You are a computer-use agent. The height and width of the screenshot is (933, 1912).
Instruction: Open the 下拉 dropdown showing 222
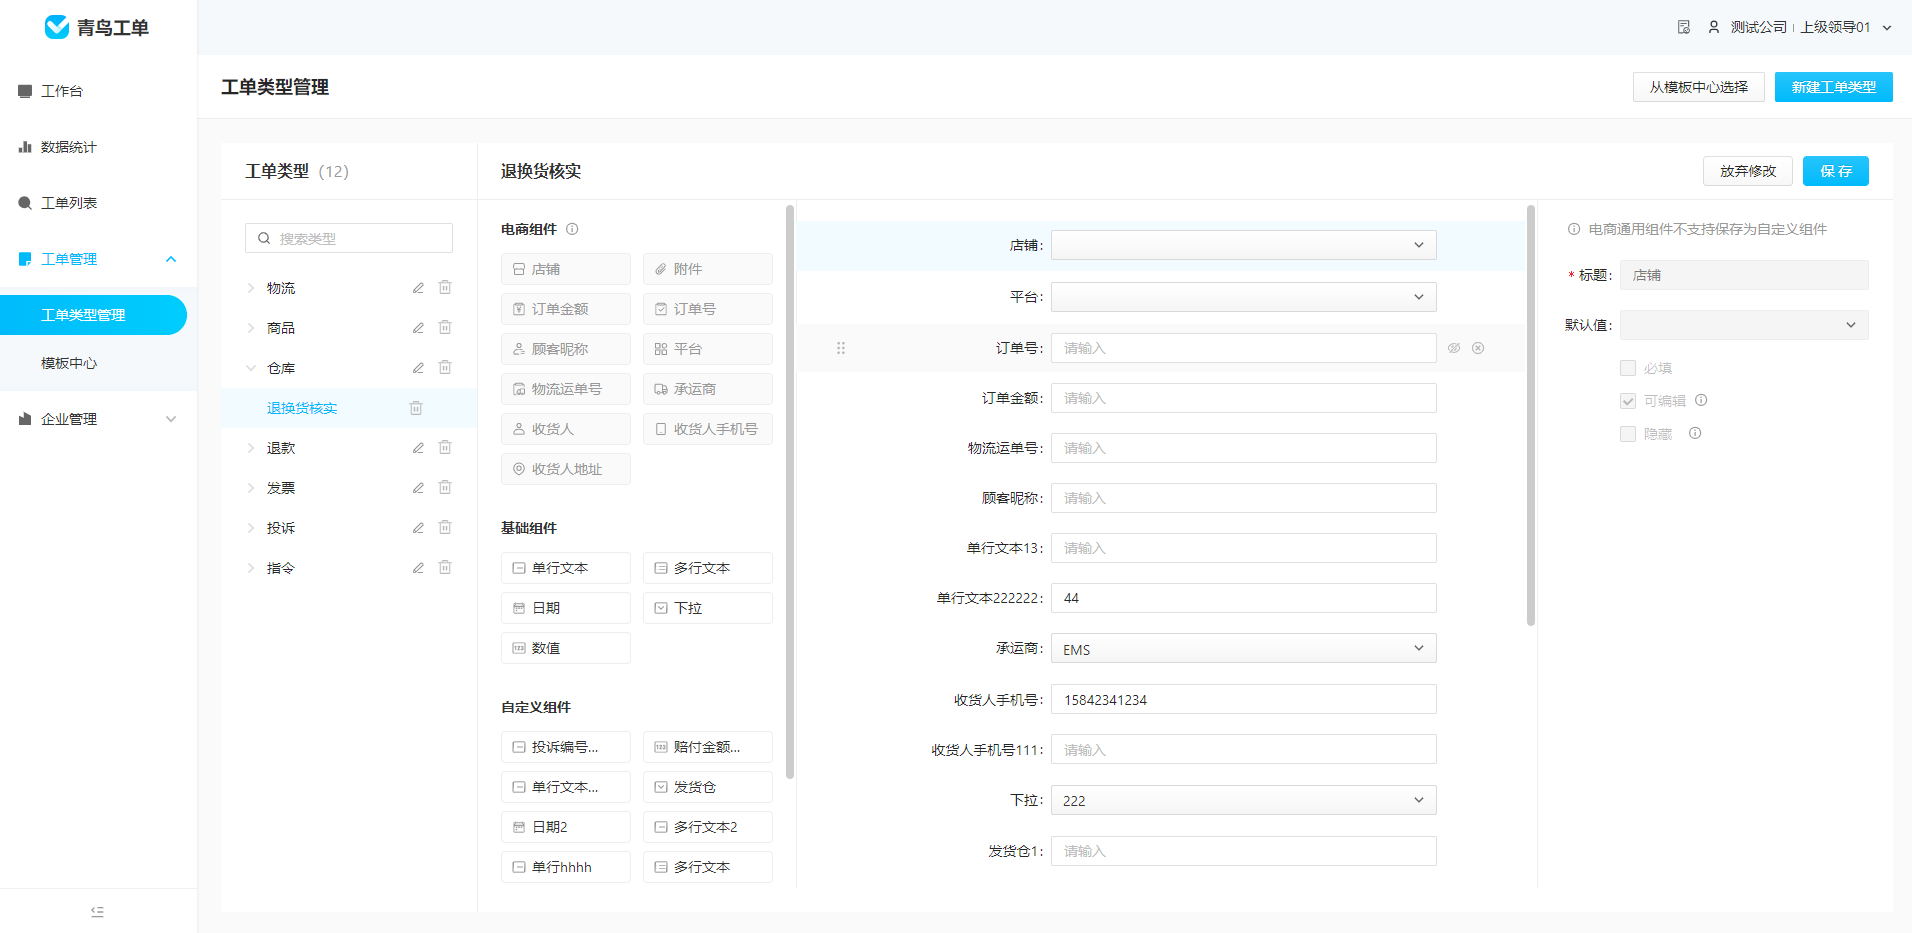click(1244, 800)
